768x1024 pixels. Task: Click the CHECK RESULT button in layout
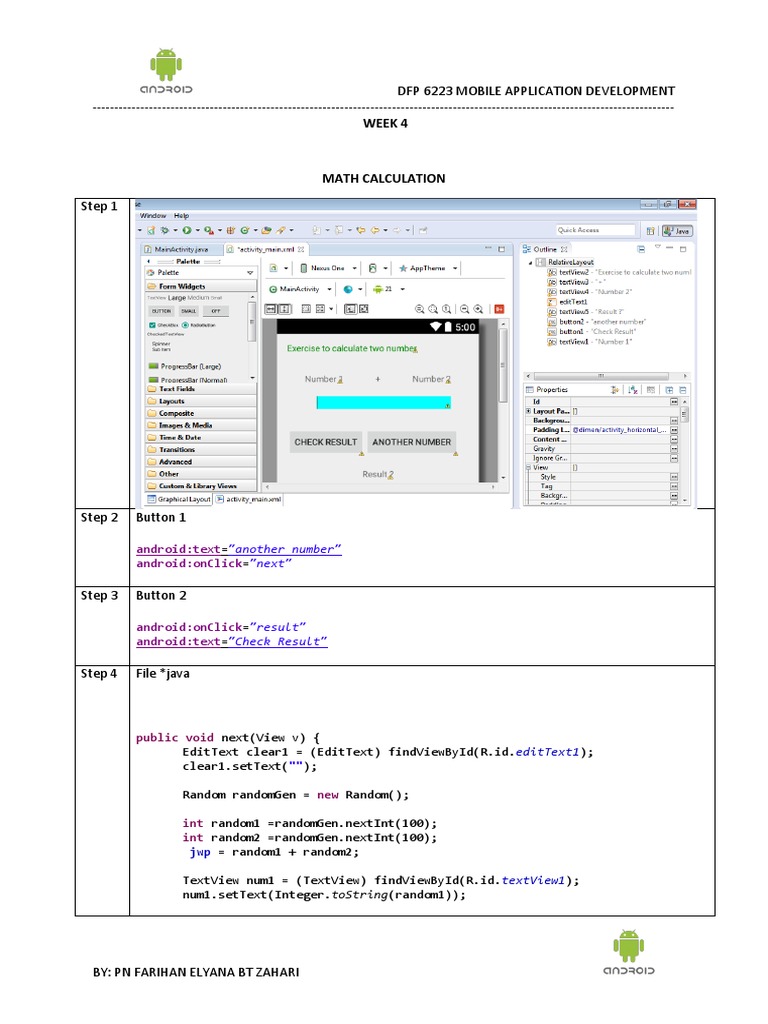325,442
